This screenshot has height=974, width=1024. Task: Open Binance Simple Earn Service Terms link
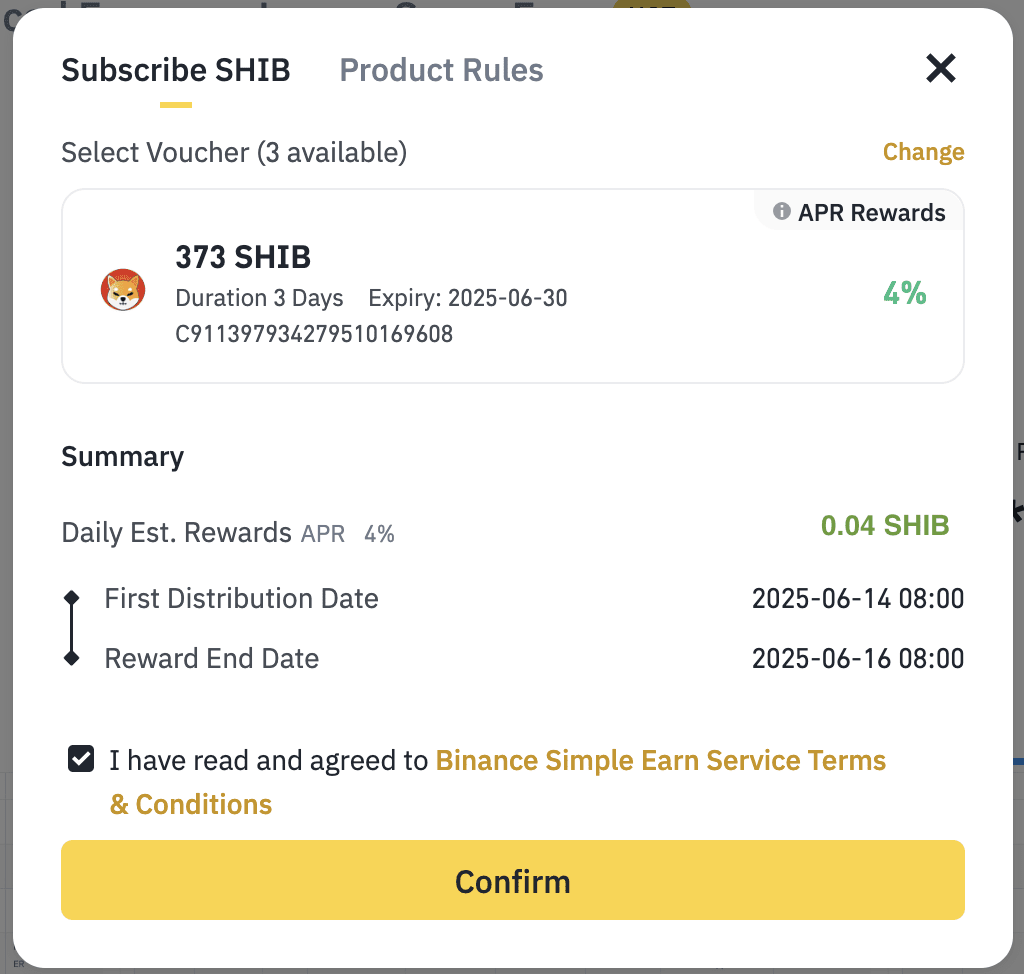click(x=660, y=761)
